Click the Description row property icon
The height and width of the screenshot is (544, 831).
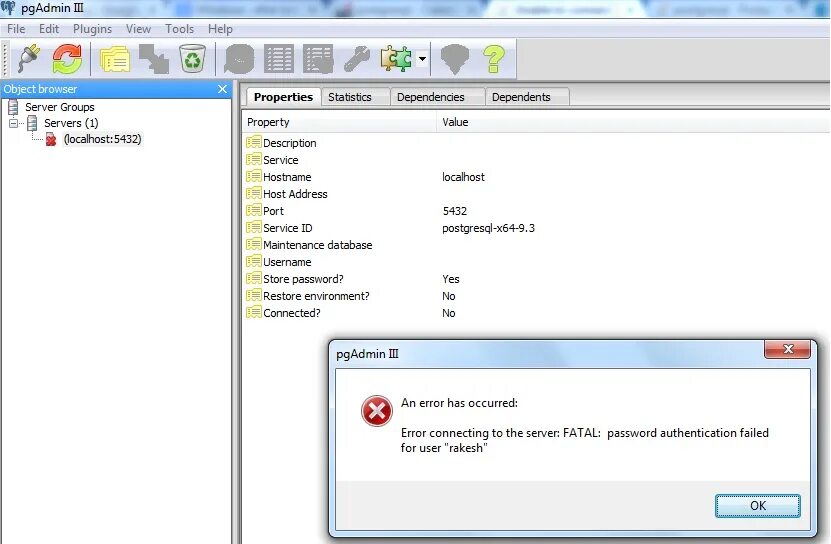pos(253,142)
